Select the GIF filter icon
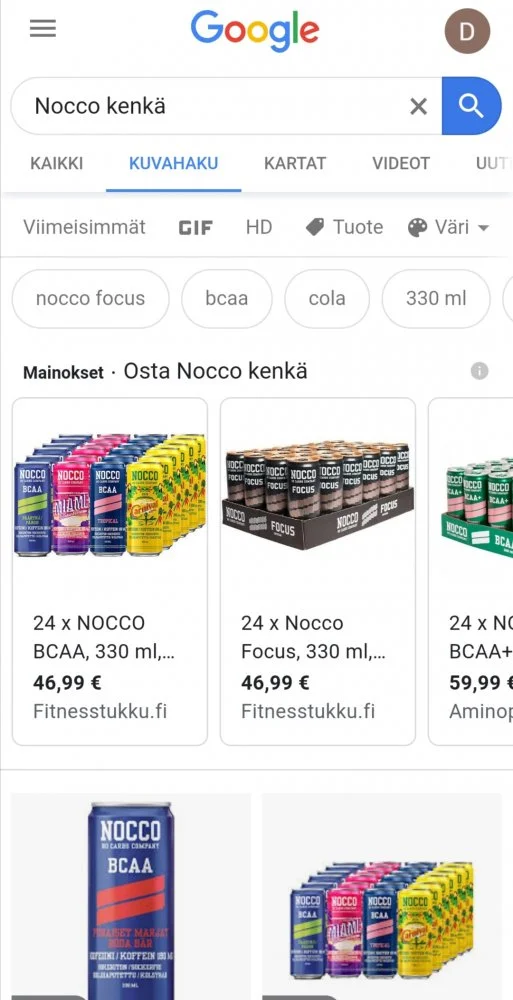 tap(195, 228)
